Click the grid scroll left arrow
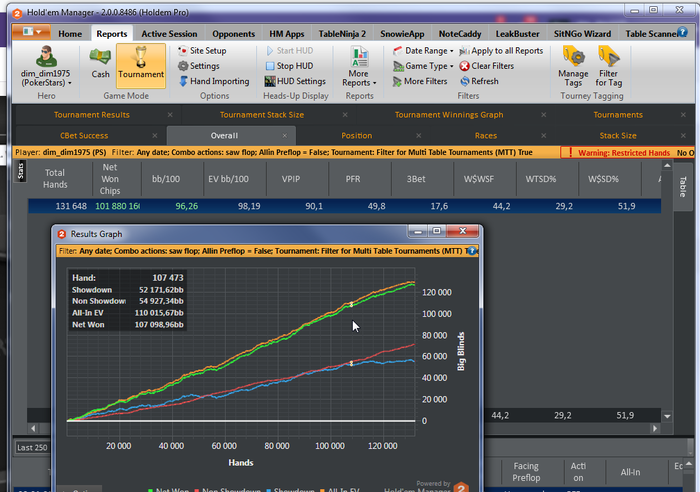This screenshot has width=700, height=492. [x=33, y=429]
